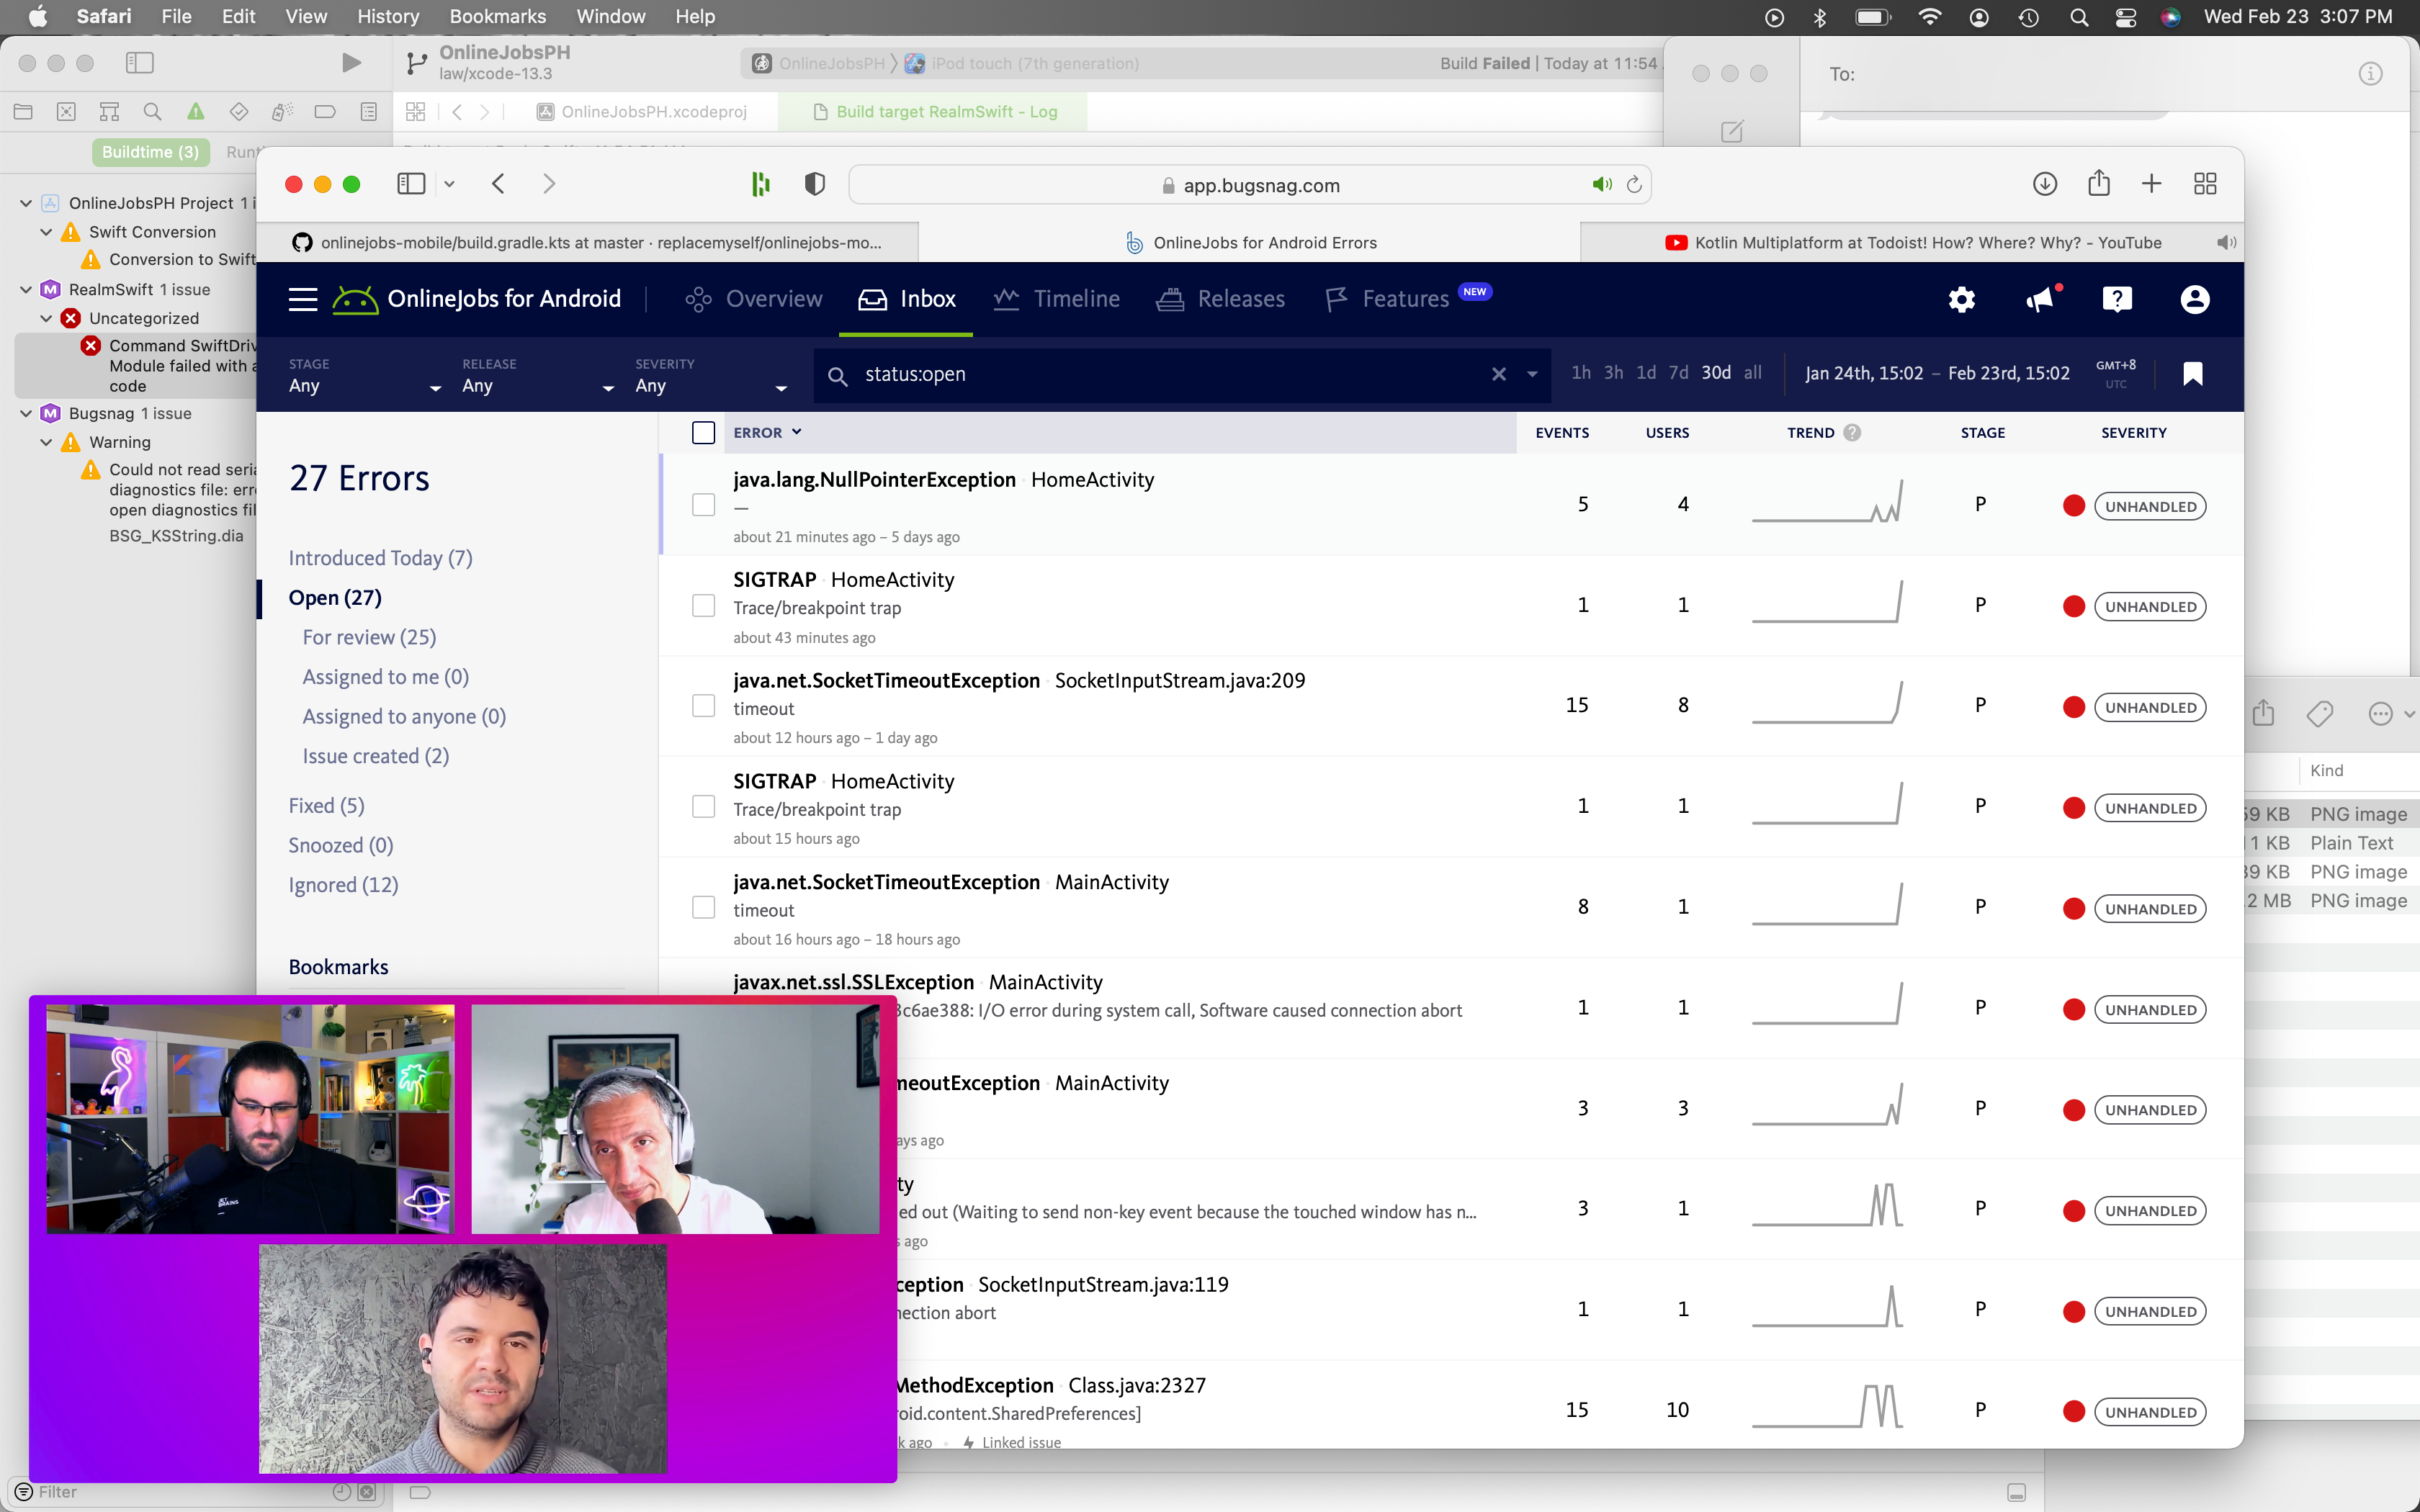The image size is (2420, 1512).
Task: Open the Bugsnag hamburger menu
Action: click(302, 299)
